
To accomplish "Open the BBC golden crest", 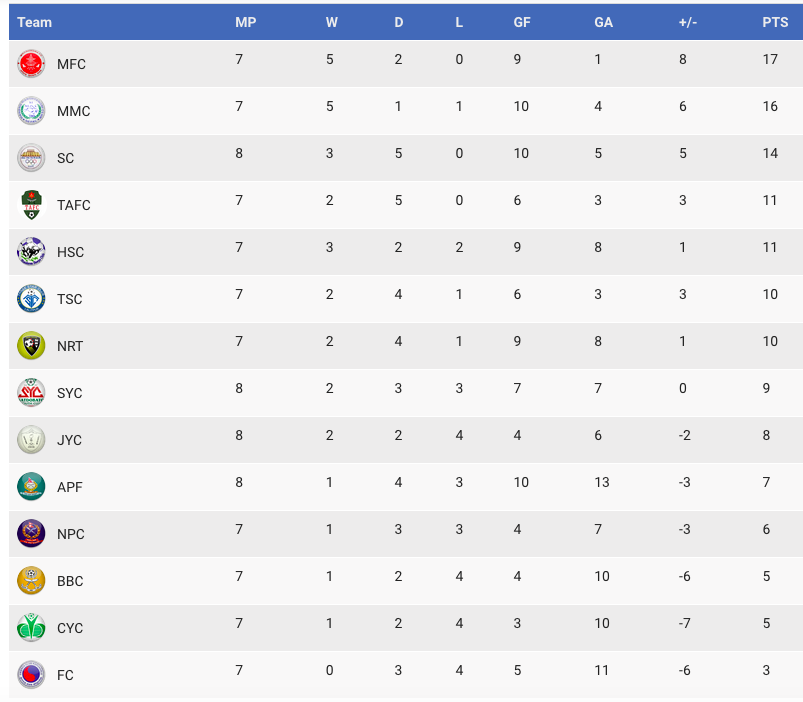I will [x=31, y=581].
